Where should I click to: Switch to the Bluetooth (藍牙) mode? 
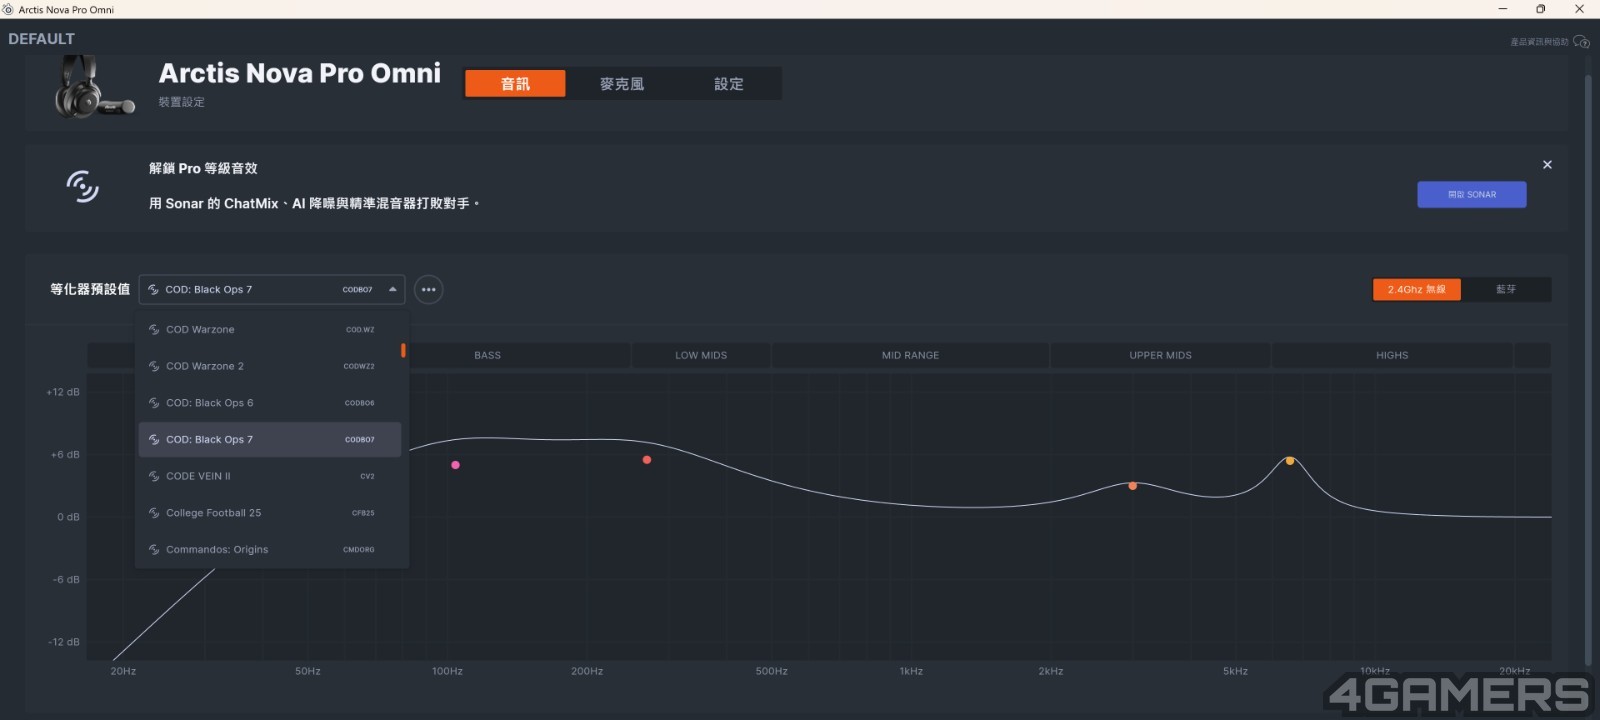point(1506,290)
